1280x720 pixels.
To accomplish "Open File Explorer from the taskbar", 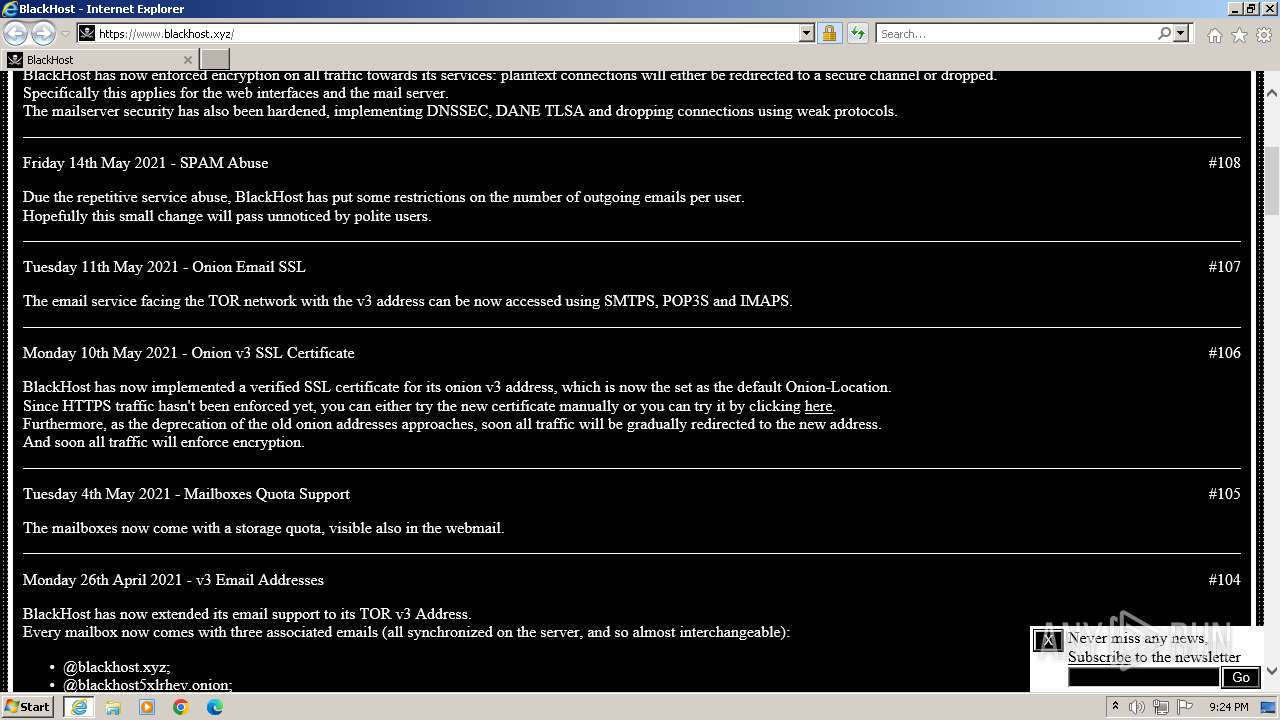I will (113, 706).
